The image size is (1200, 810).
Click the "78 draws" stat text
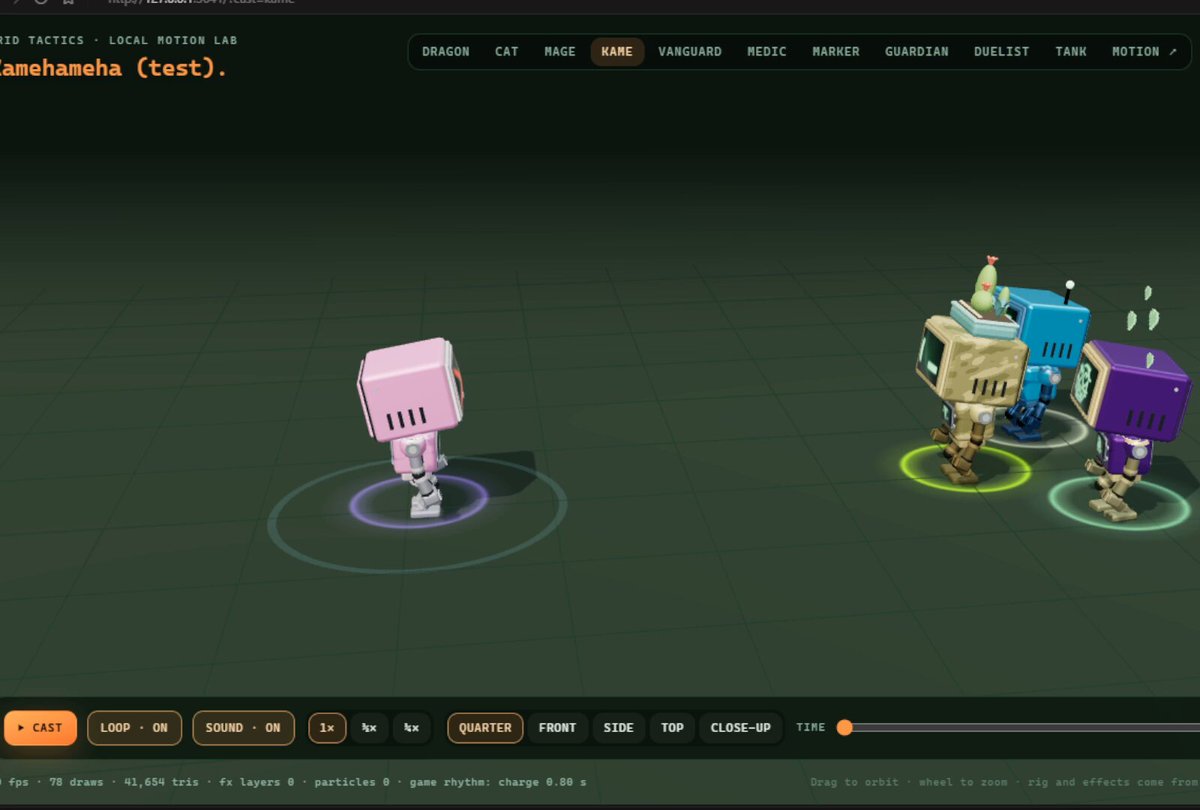click(x=74, y=782)
